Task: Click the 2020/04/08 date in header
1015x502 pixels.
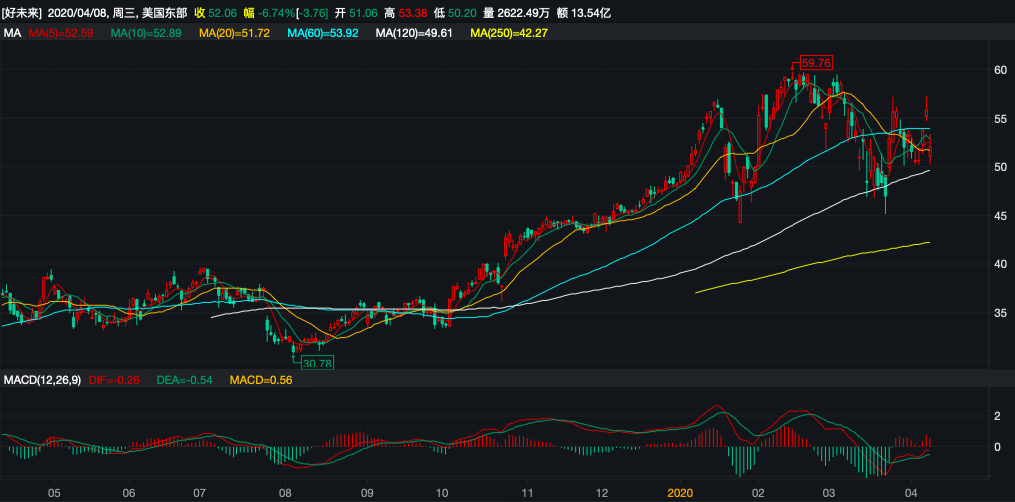Action: point(78,14)
